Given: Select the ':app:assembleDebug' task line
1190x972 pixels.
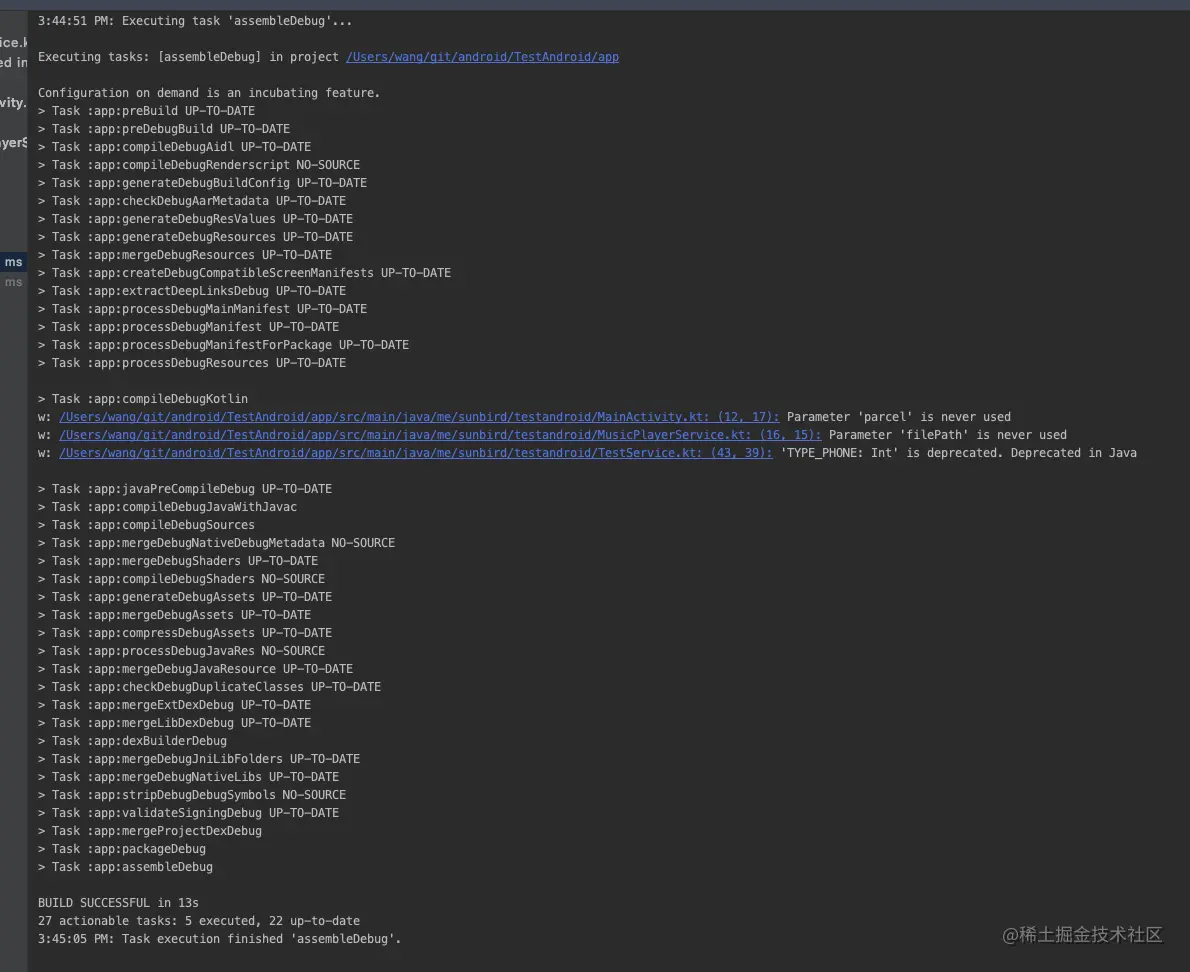Looking at the screenshot, I should pos(126,868).
